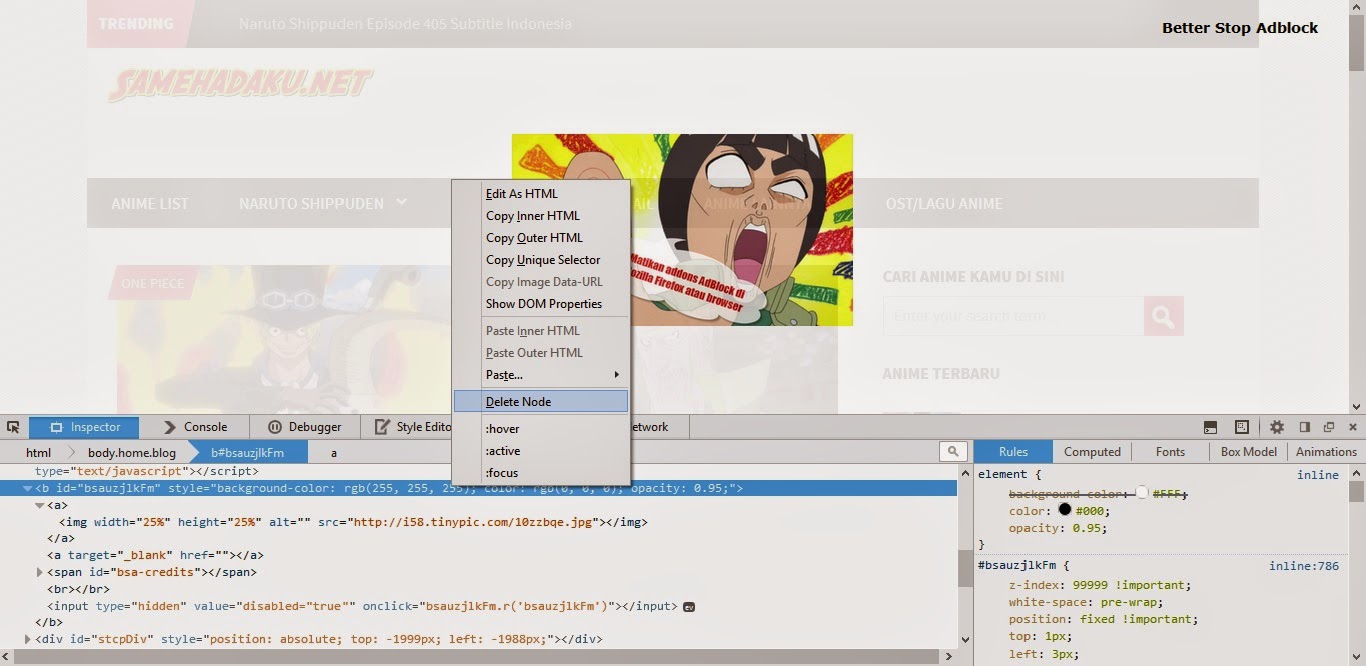Click the Rules panel scrollbar thumb

click(1356, 491)
